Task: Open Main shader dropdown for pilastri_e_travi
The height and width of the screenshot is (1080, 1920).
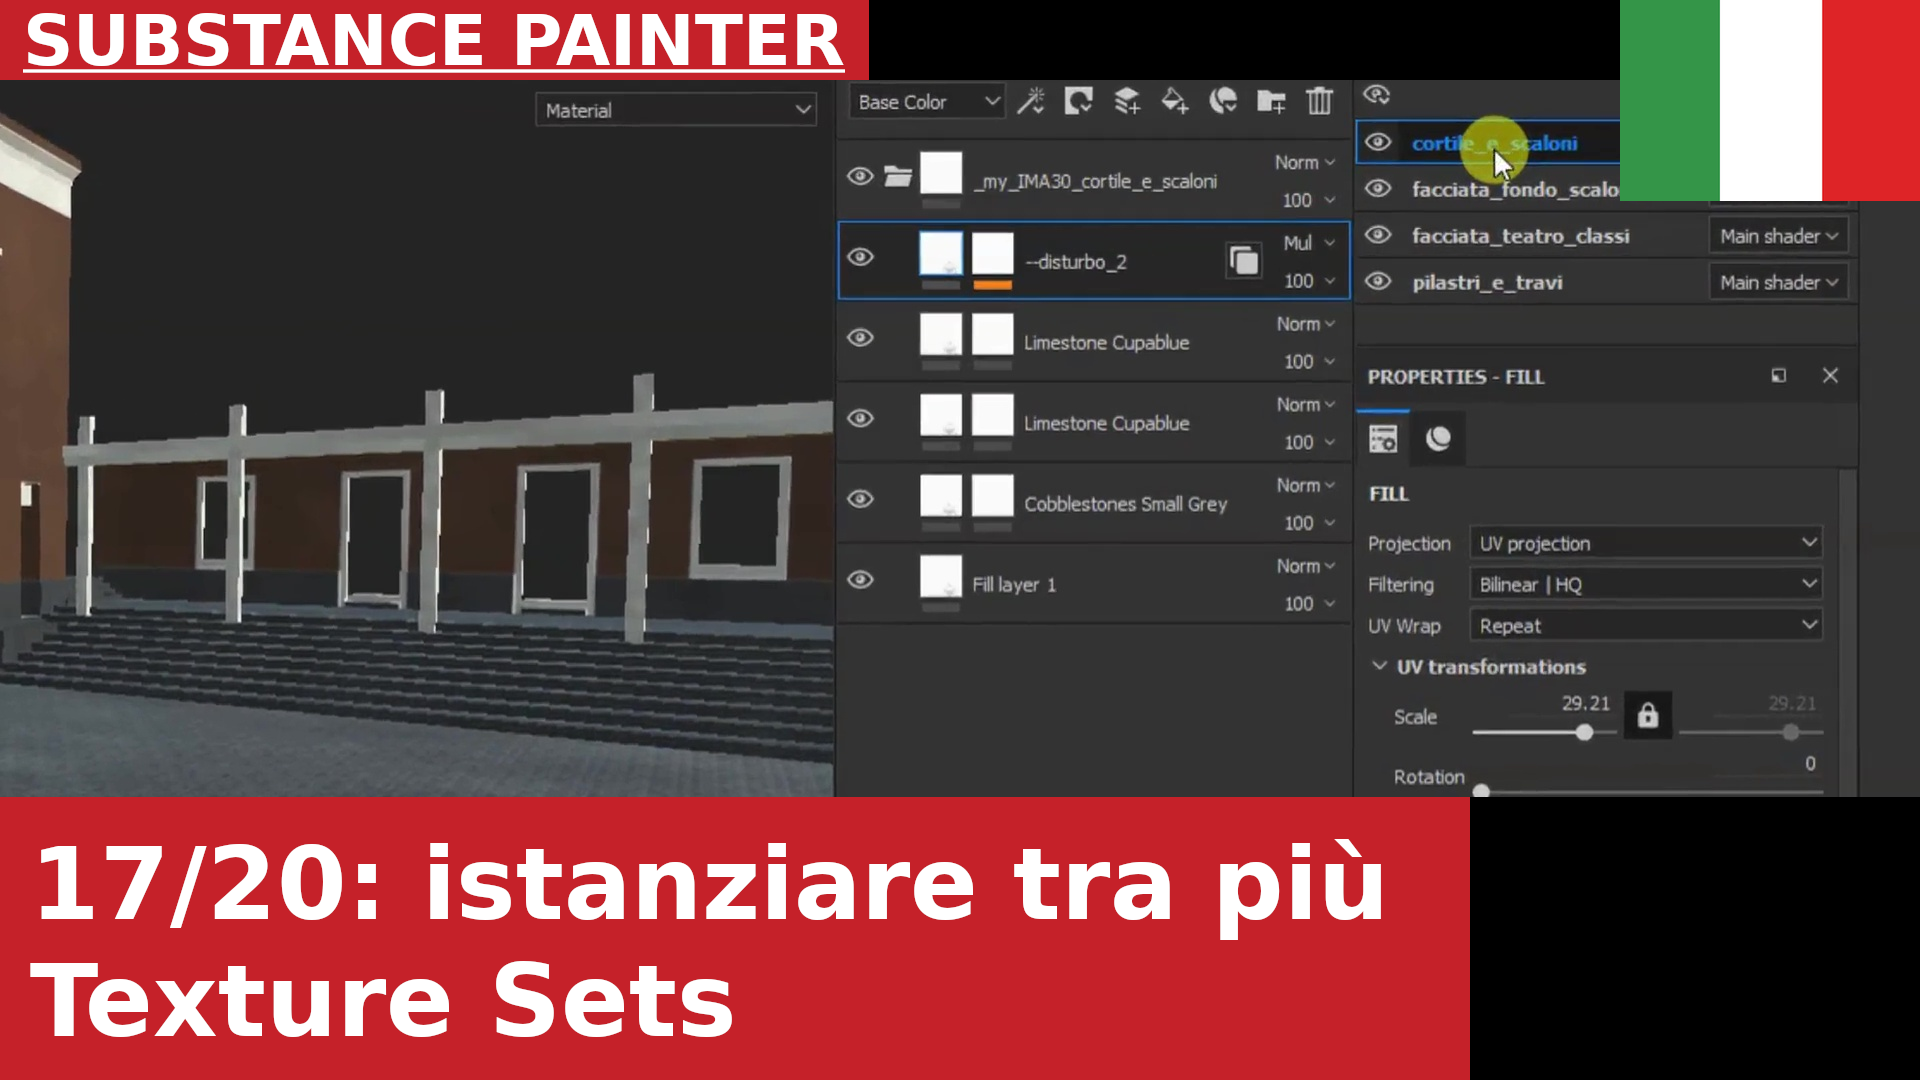Action: (x=1778, y=282)
